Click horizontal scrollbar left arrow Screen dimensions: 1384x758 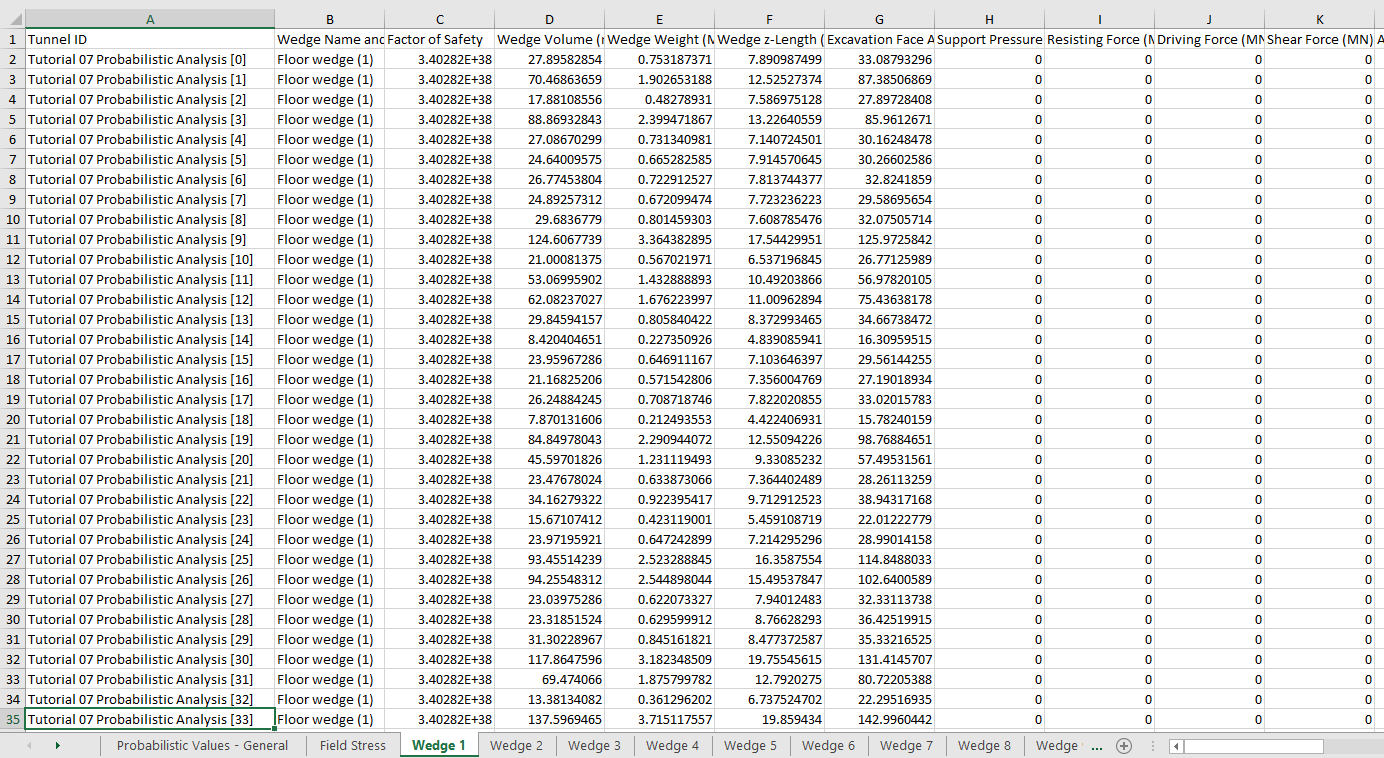[1176, 746]
